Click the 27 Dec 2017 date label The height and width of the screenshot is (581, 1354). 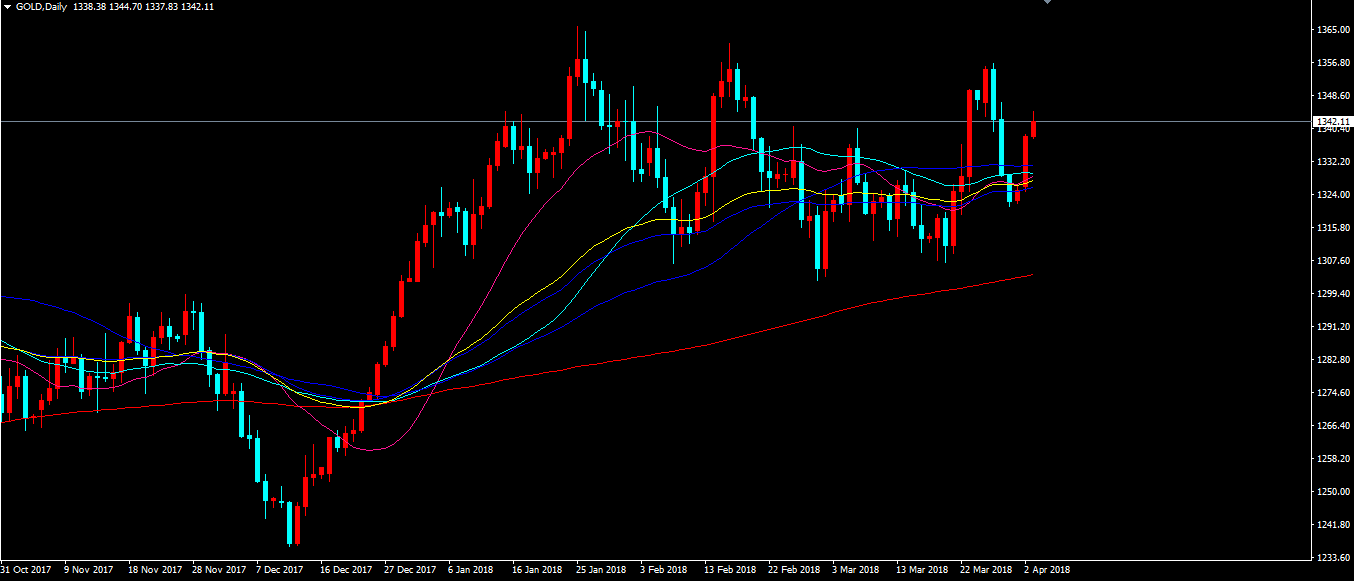[x=411, y=570]
